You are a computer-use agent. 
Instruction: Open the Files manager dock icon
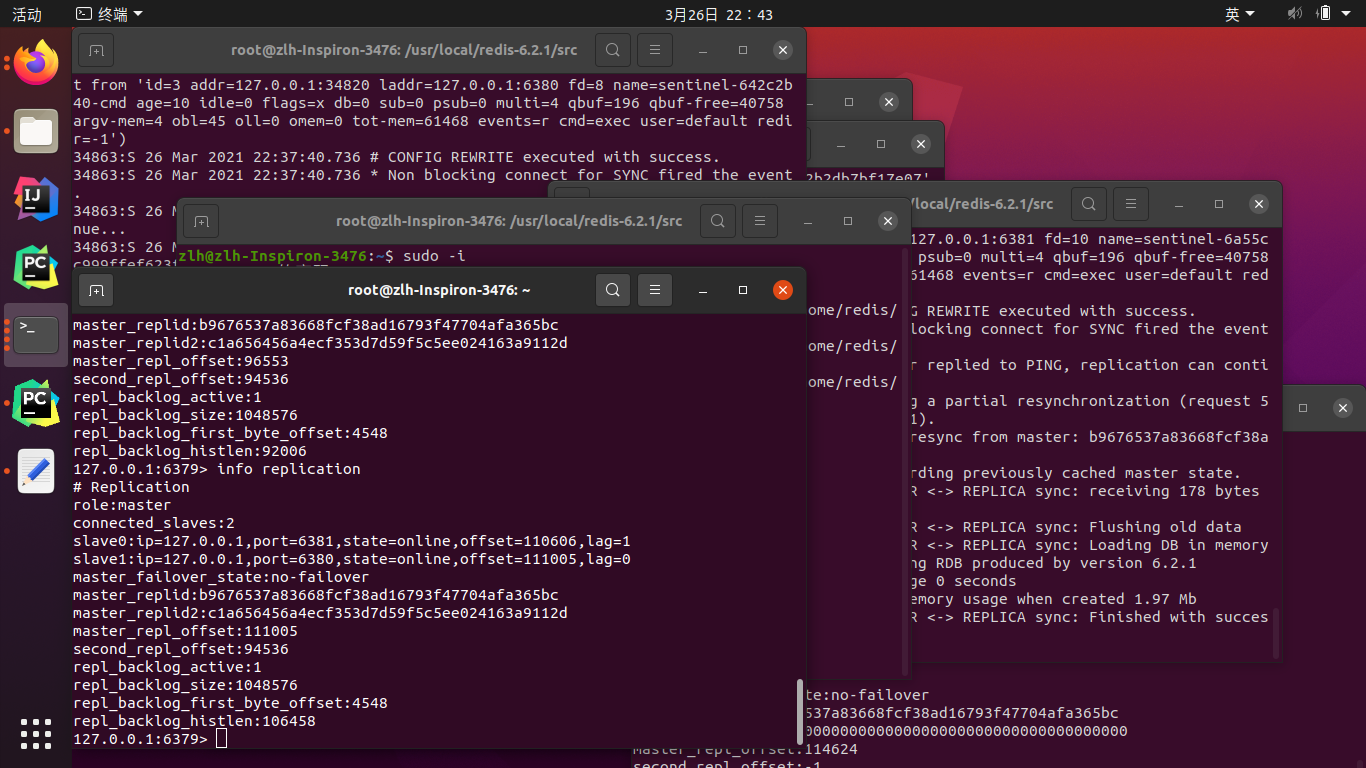coord(36,131)
